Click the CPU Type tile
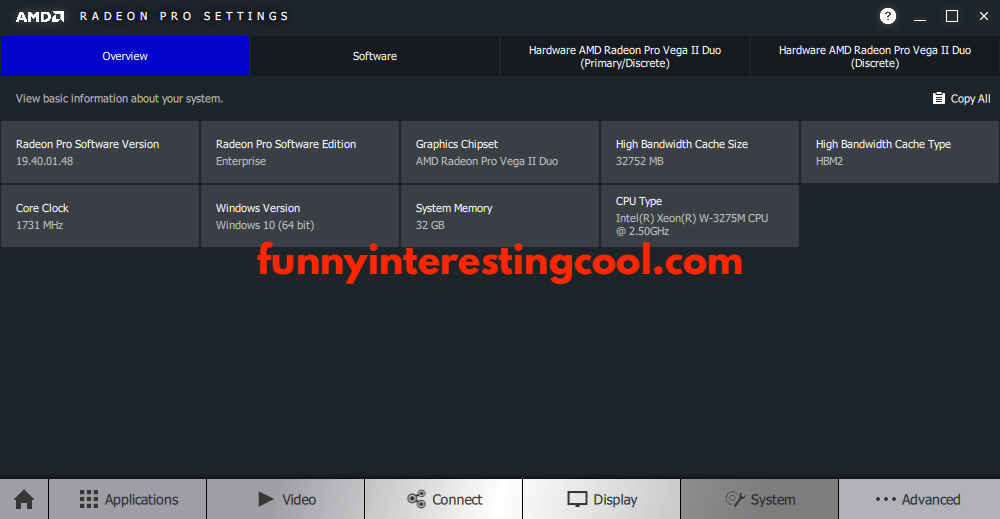 [700, 216]
